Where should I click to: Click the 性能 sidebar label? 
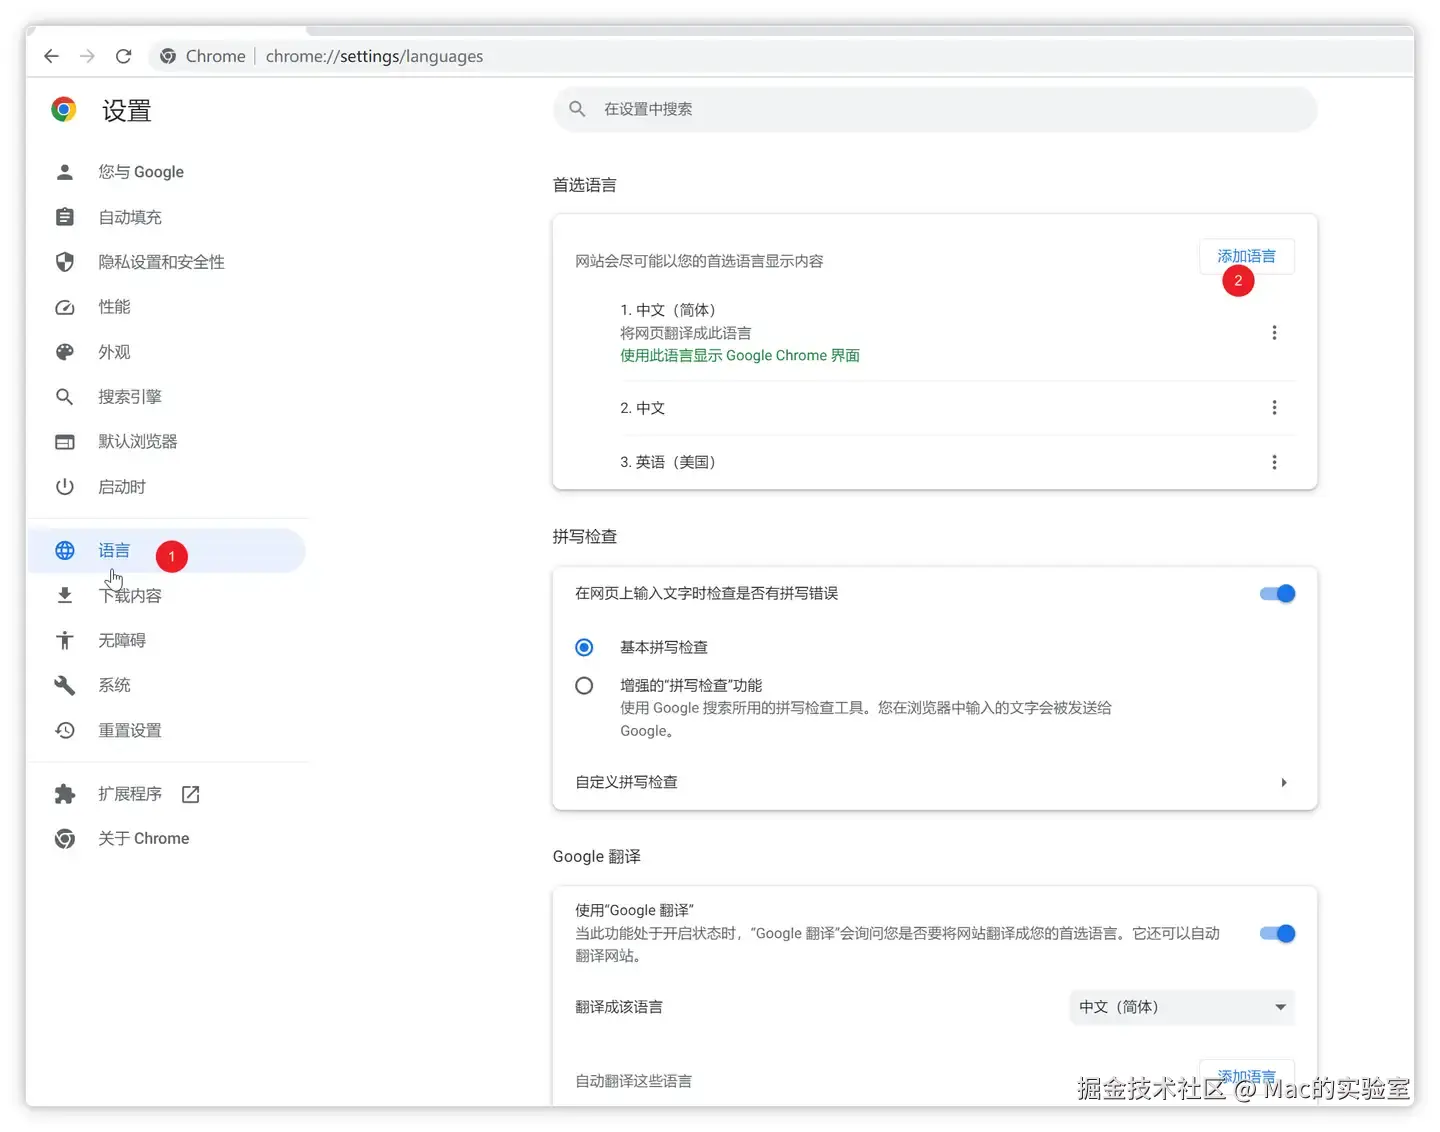pyautogui.click(x=114, y=307)
